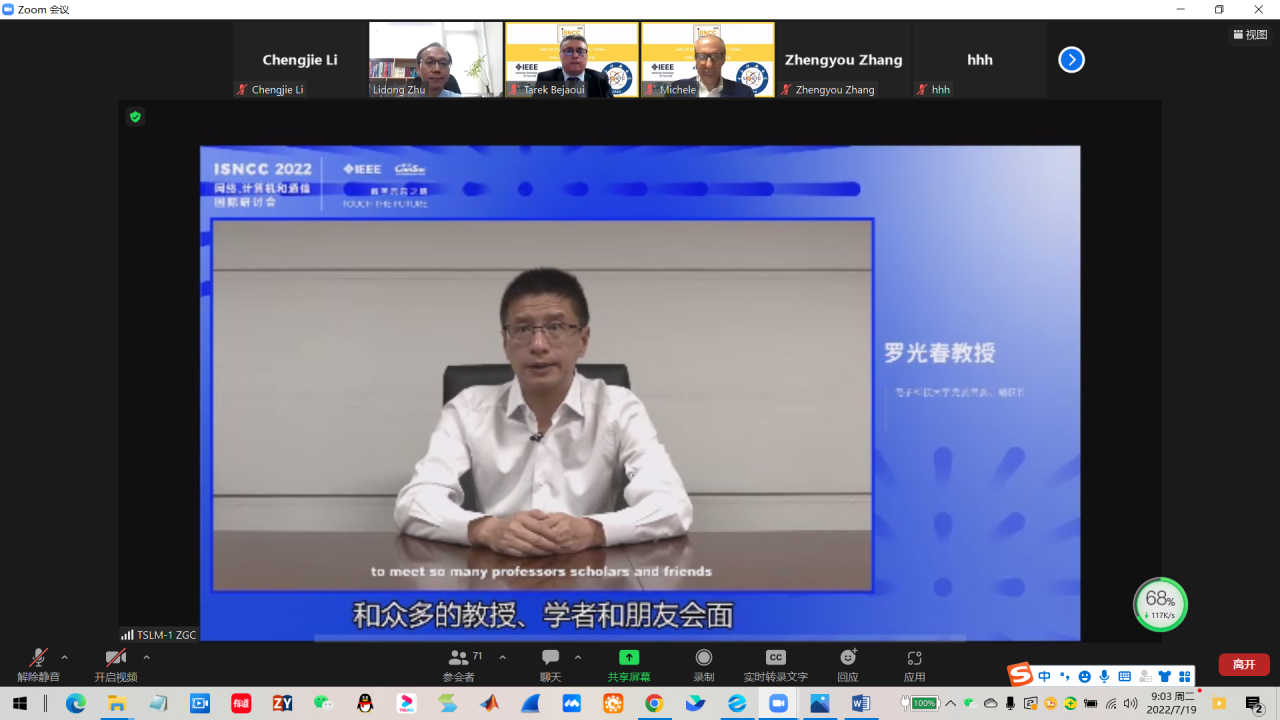Click the 68% green performance circle widget
Screen dimensions: 1280x720
(1160, 604)
